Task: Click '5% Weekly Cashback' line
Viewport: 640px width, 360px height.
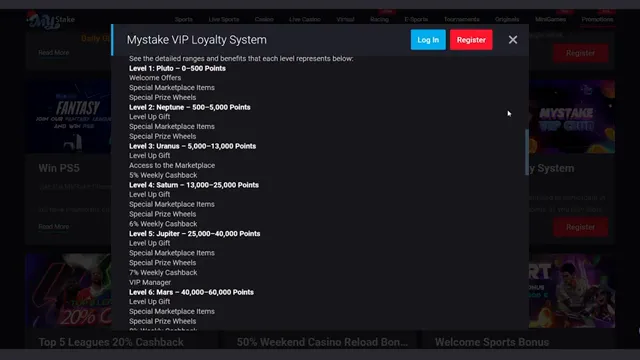Action: (163, 175)
